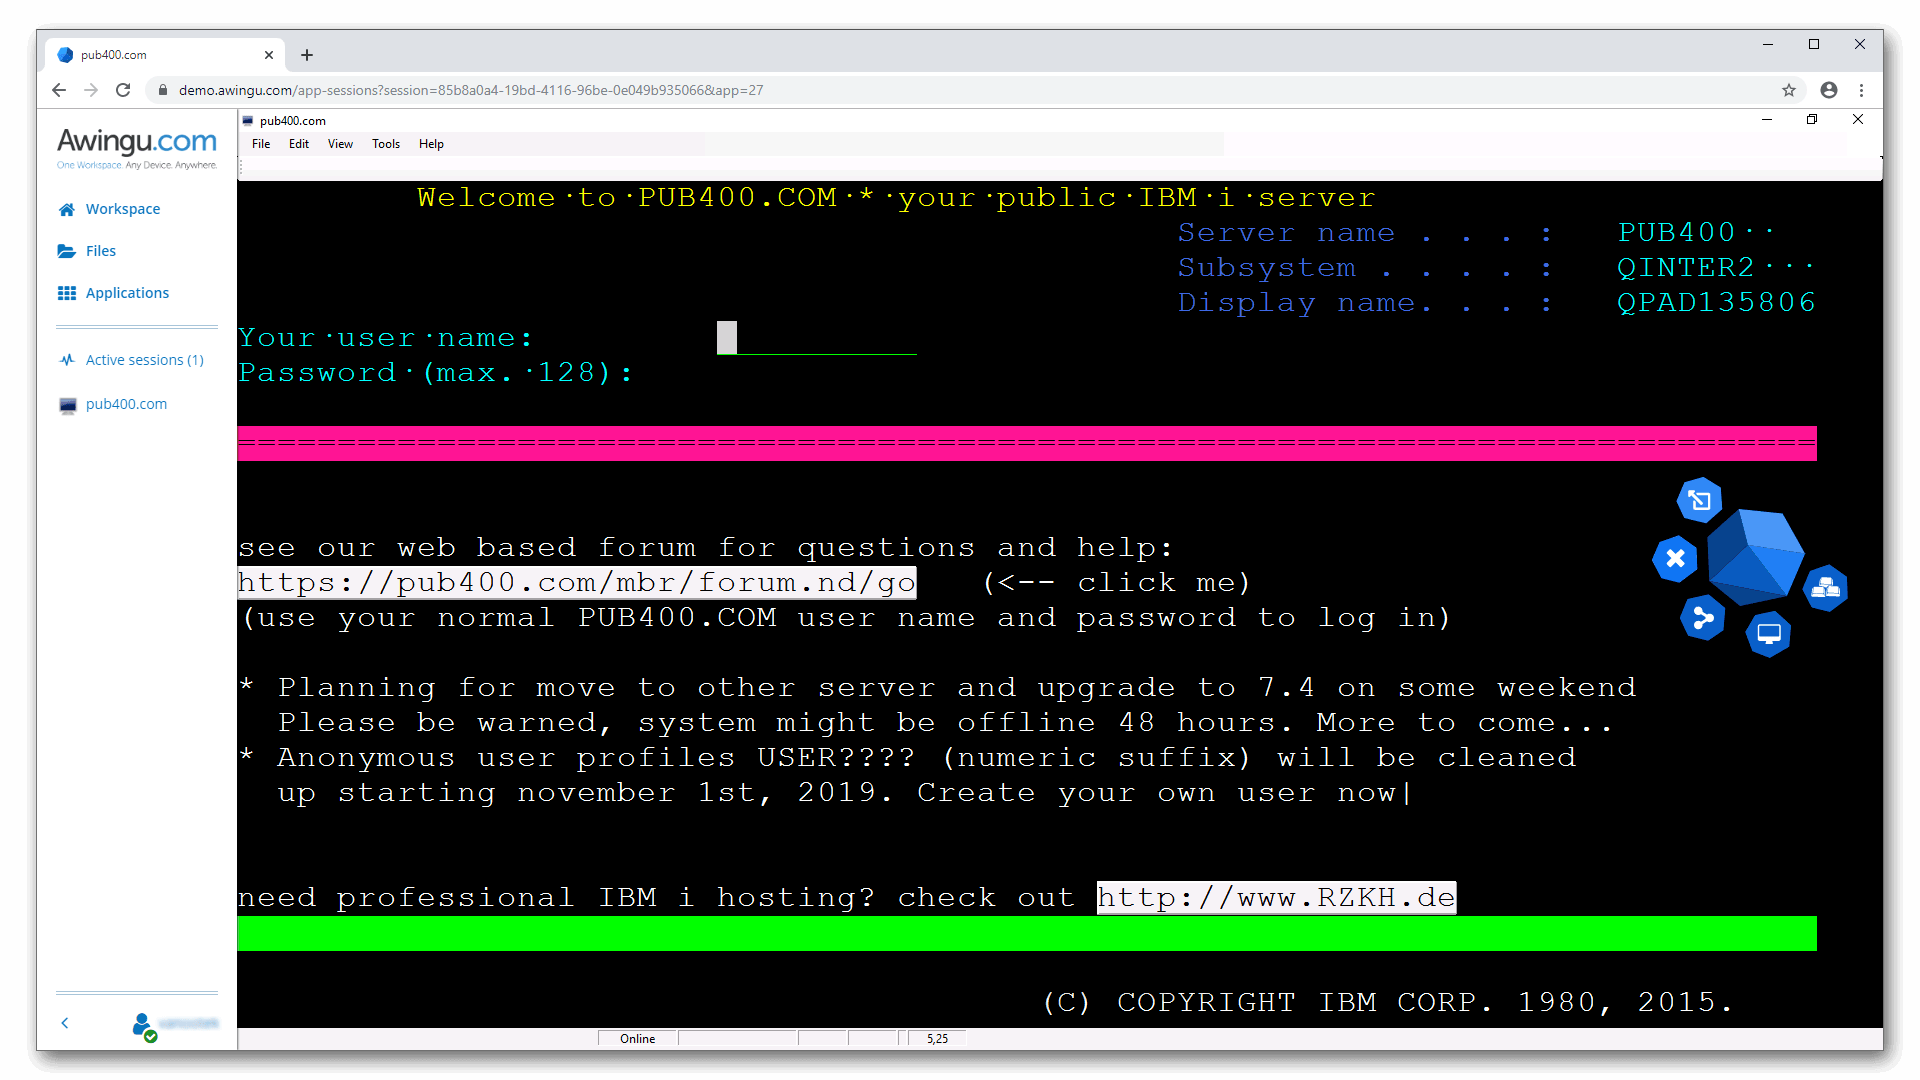Click the 'Password (max. 128):' label
Screen dimensions: 1920x1080
tap(436, 372)
